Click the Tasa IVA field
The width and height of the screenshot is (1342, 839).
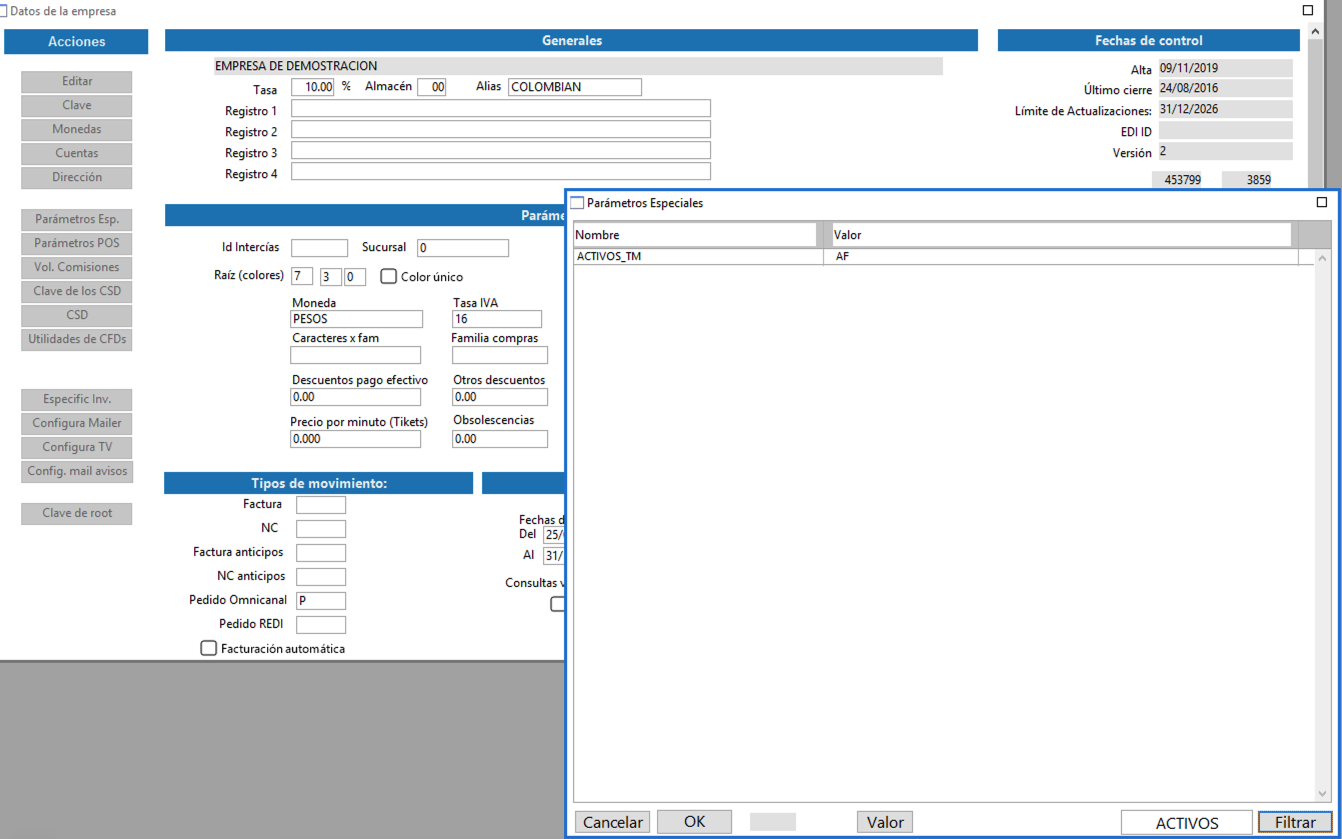497,319
